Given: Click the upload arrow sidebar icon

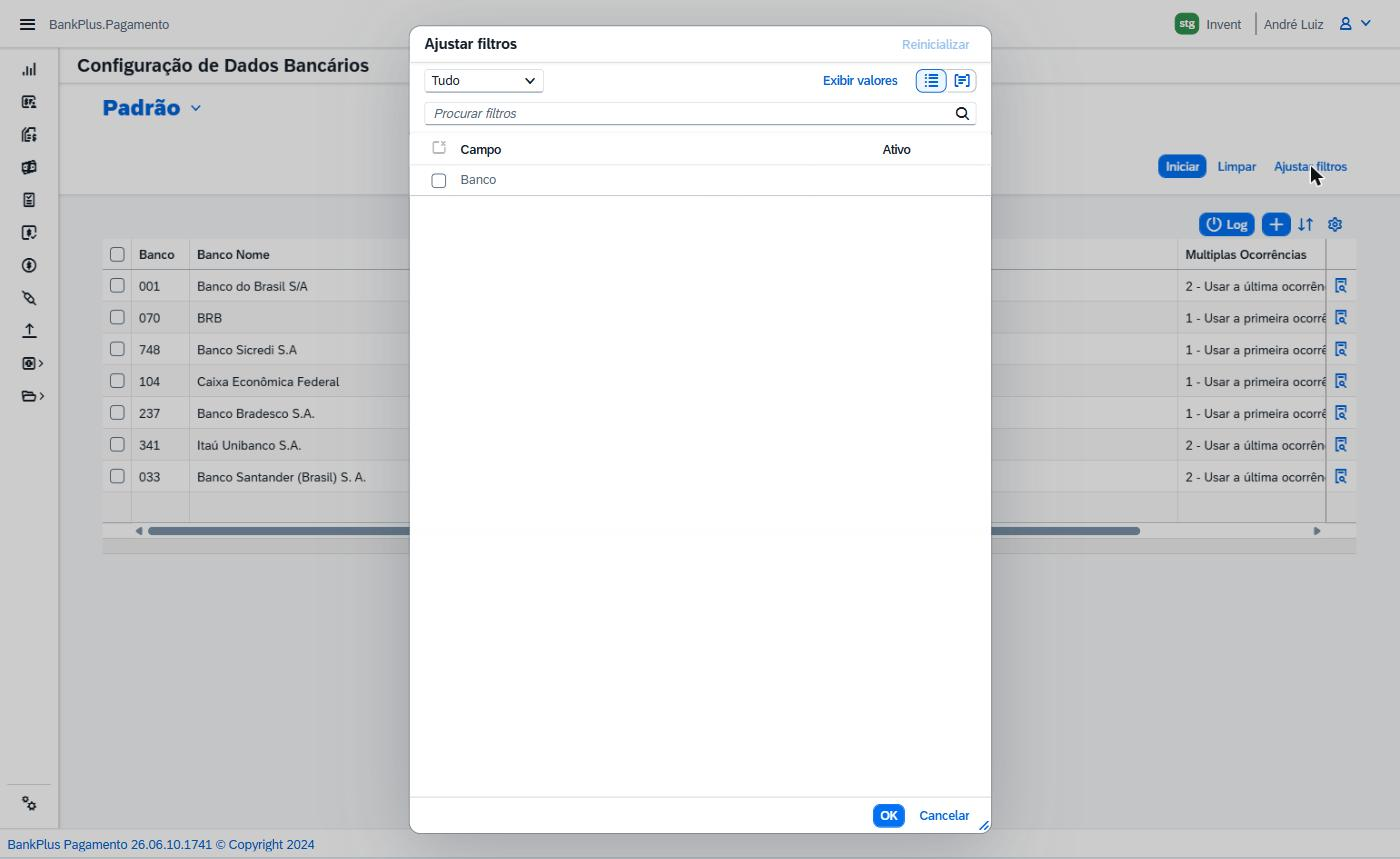Looking at the screenshot, I should [x=29, y=330].
